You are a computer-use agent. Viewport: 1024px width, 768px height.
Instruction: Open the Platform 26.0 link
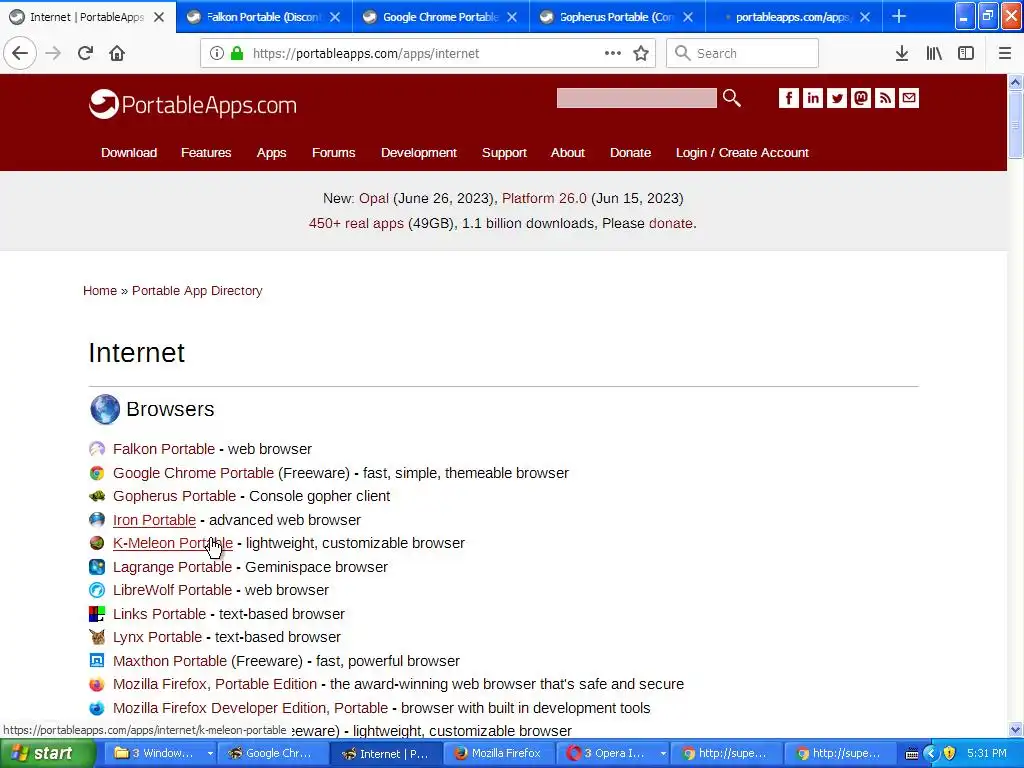coord(544,199)
